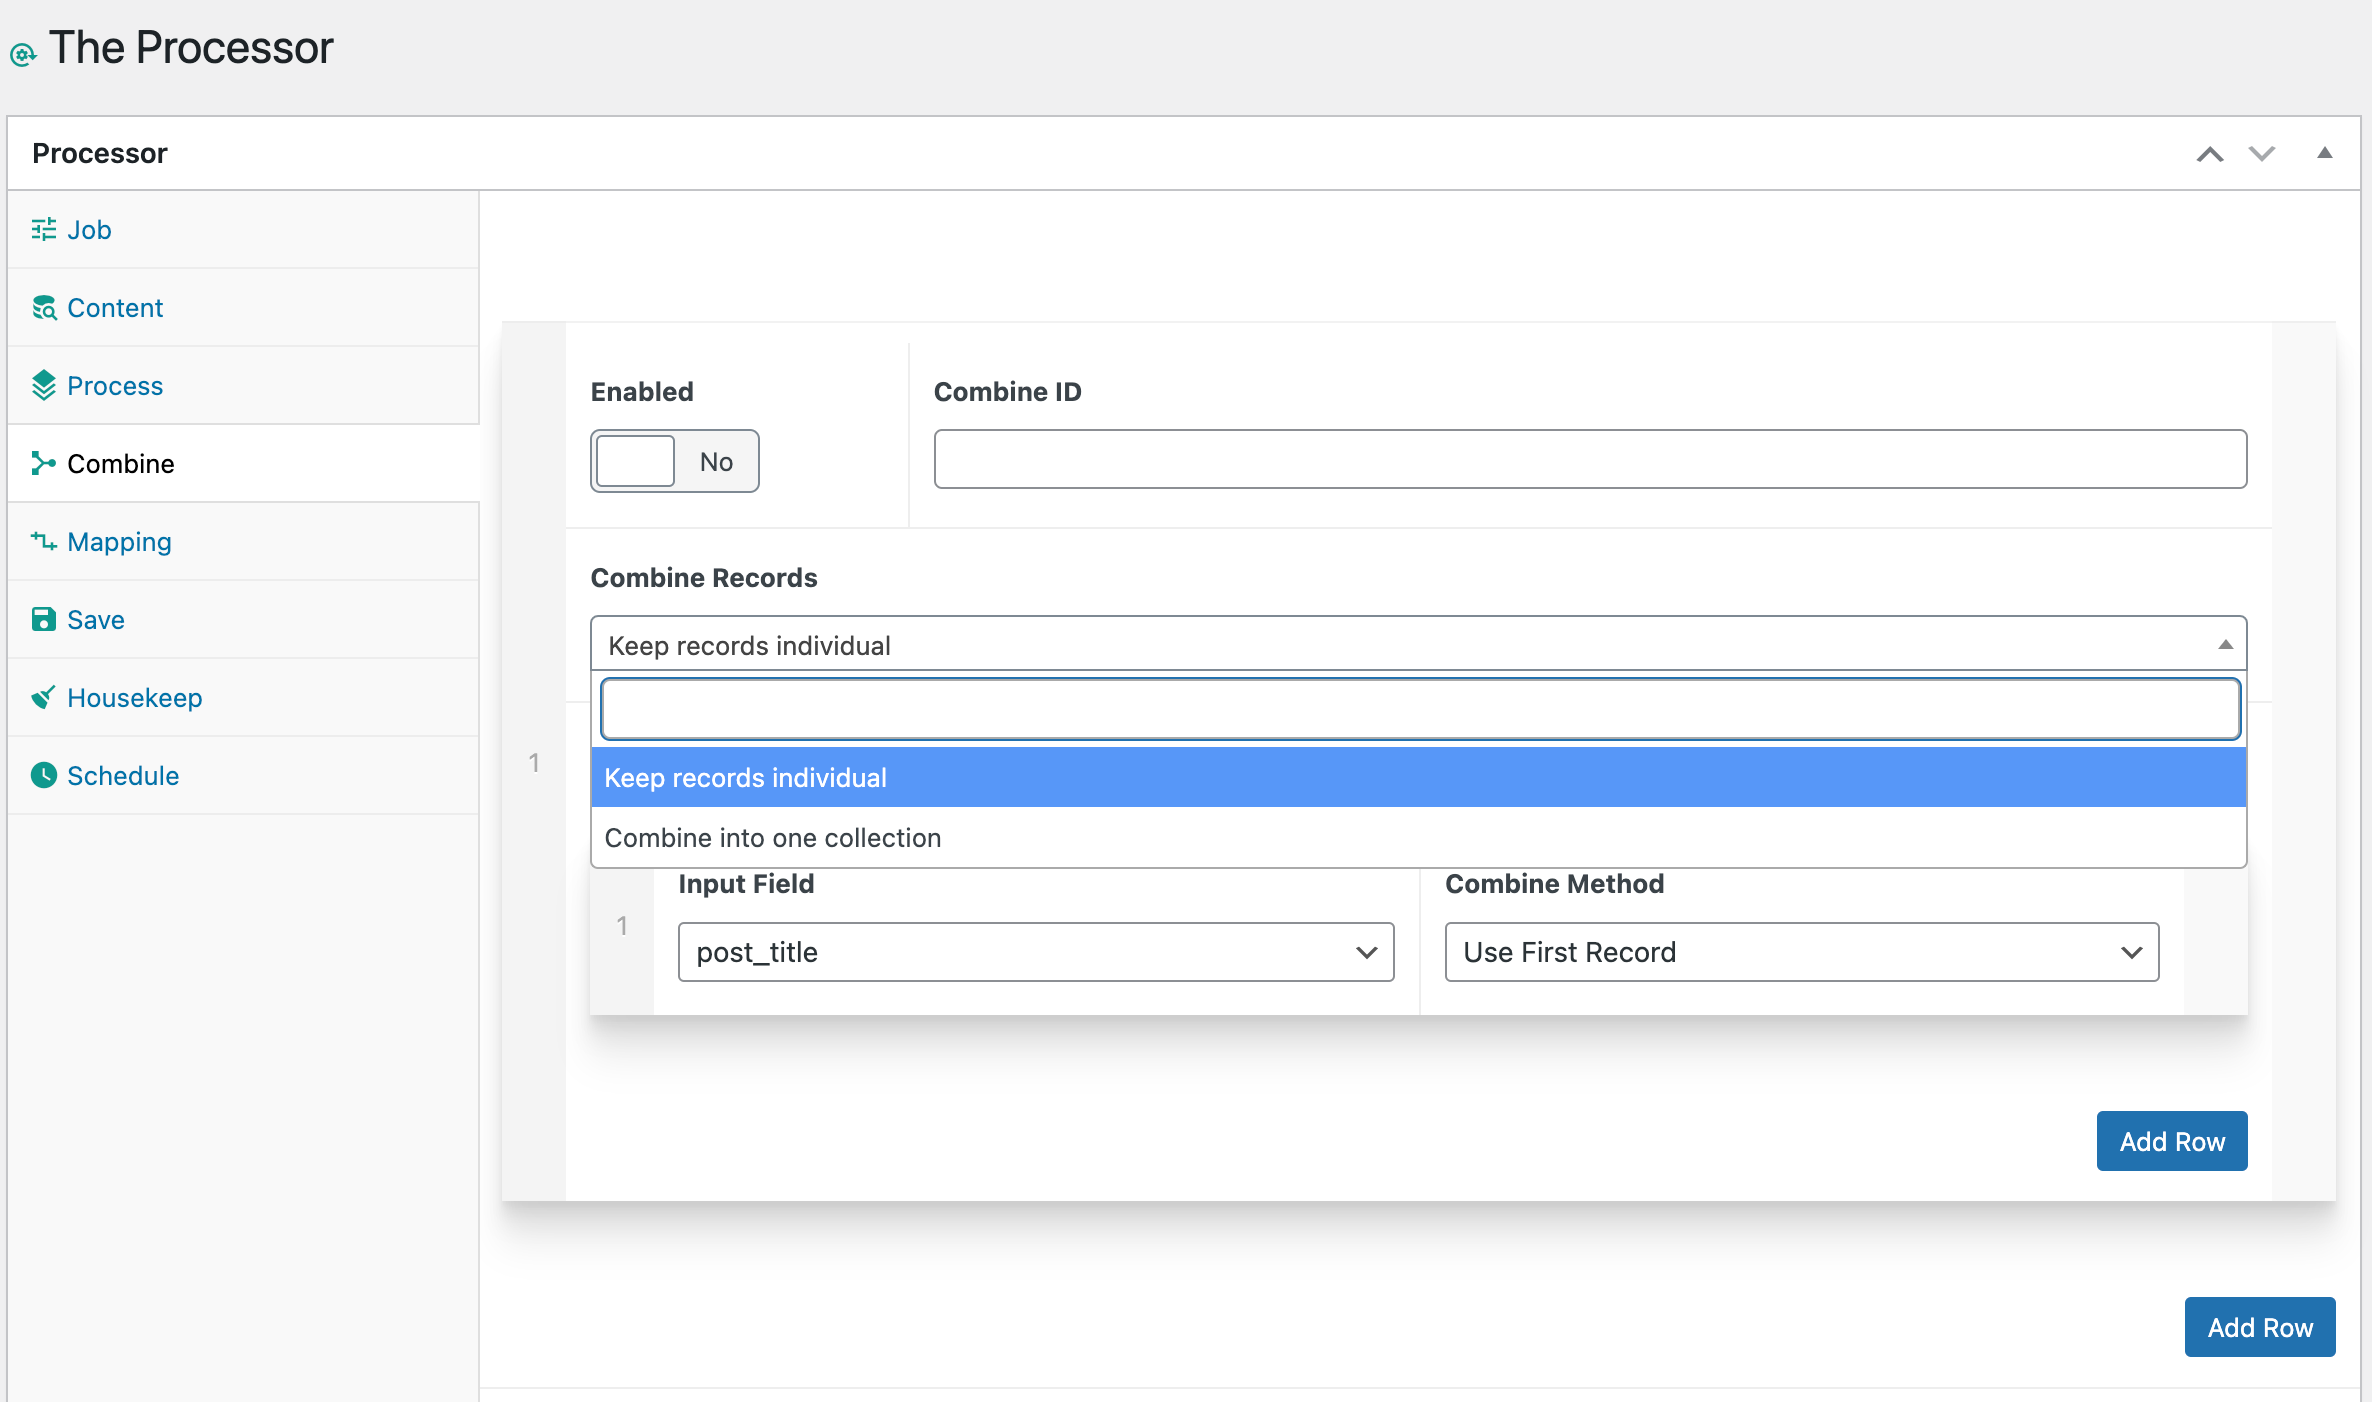
Task: Move Processor panel up with chevron
Action: point(2209,154)
